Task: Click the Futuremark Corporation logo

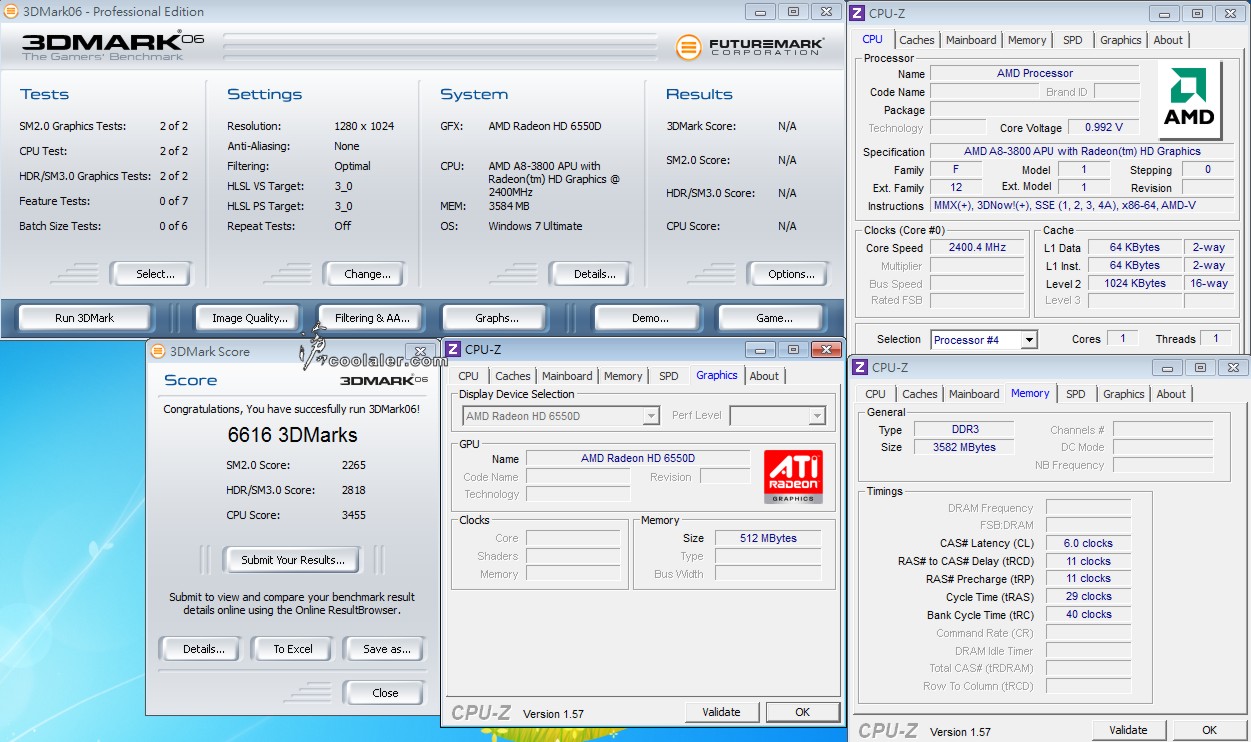Action: (750, 47)
